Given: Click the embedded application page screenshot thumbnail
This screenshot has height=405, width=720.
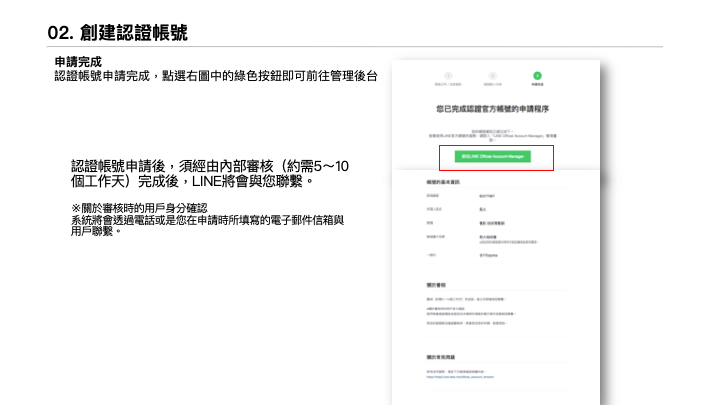Looking at the screenshot, I should 497,240.
